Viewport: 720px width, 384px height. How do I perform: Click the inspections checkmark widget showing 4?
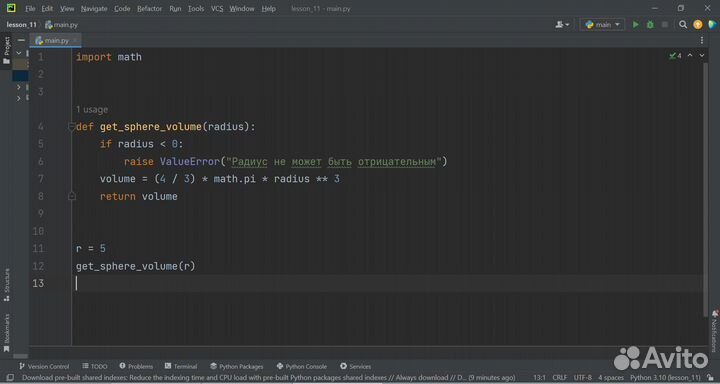tap(675, 56)
